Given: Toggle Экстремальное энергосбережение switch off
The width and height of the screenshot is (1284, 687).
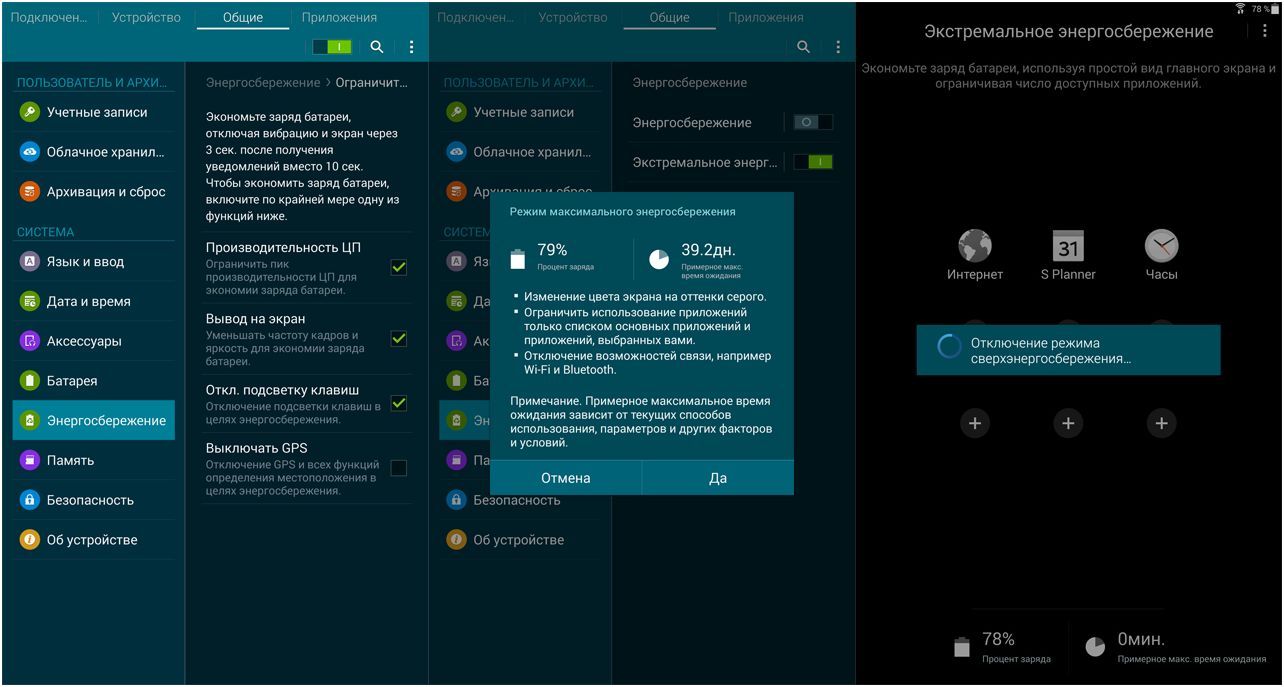Looking at the screenshot, I should click(x=813, y=160).
